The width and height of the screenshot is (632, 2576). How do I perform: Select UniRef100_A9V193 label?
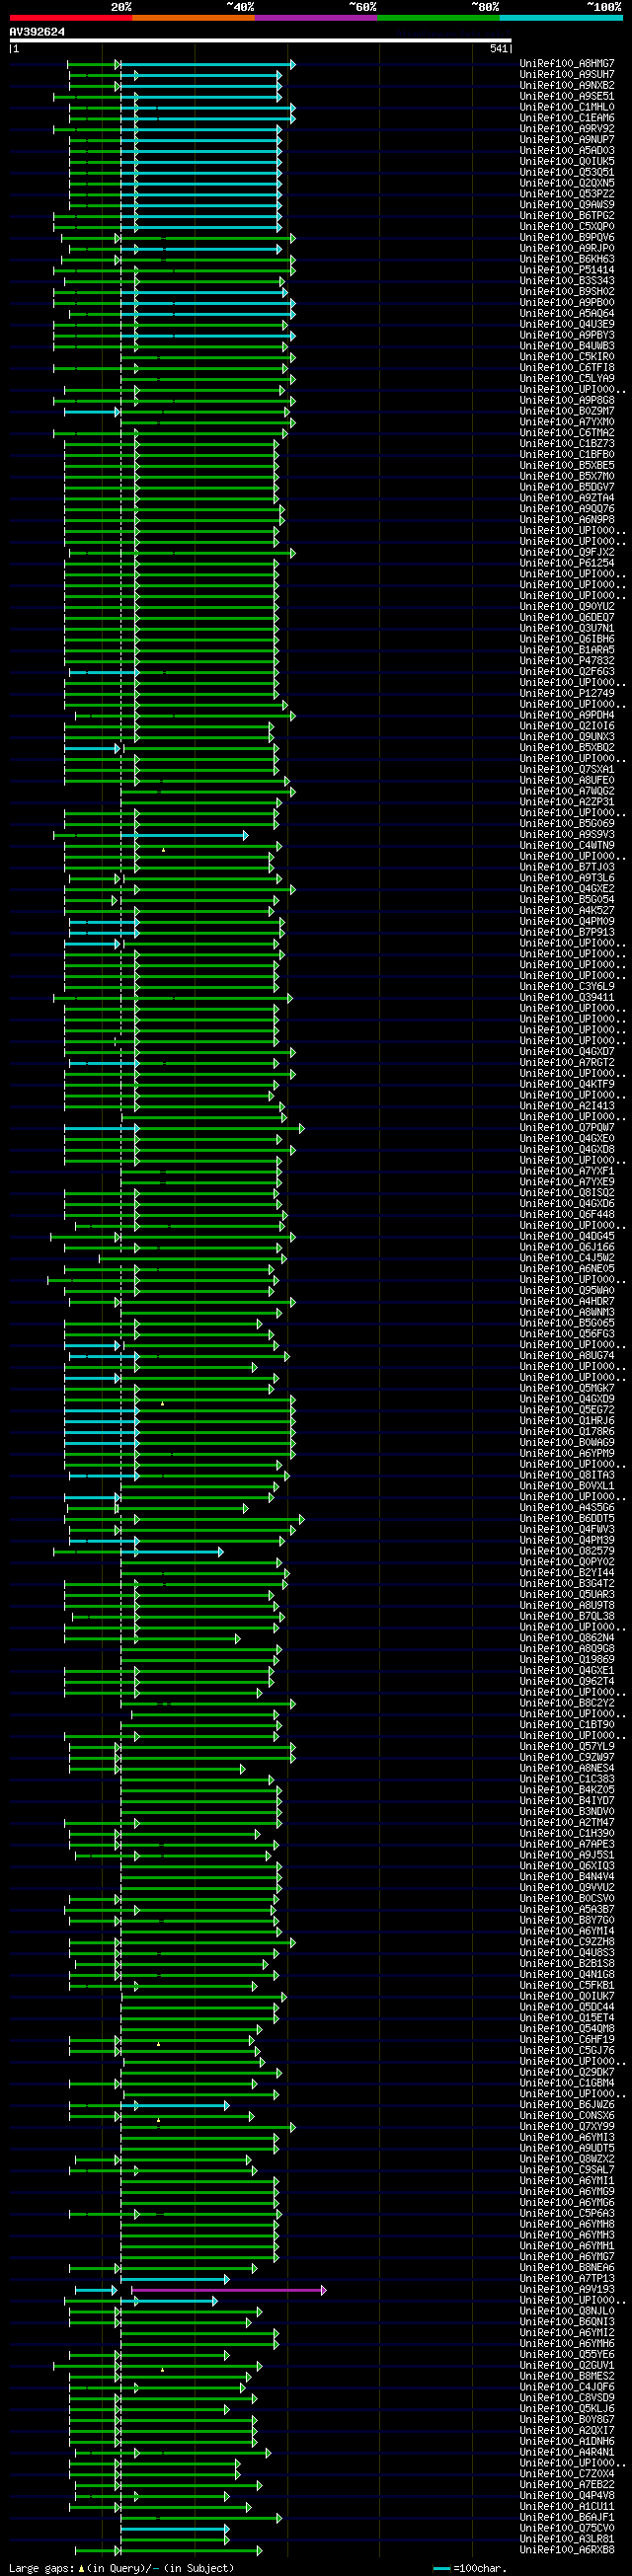(x=567, y=2290)
